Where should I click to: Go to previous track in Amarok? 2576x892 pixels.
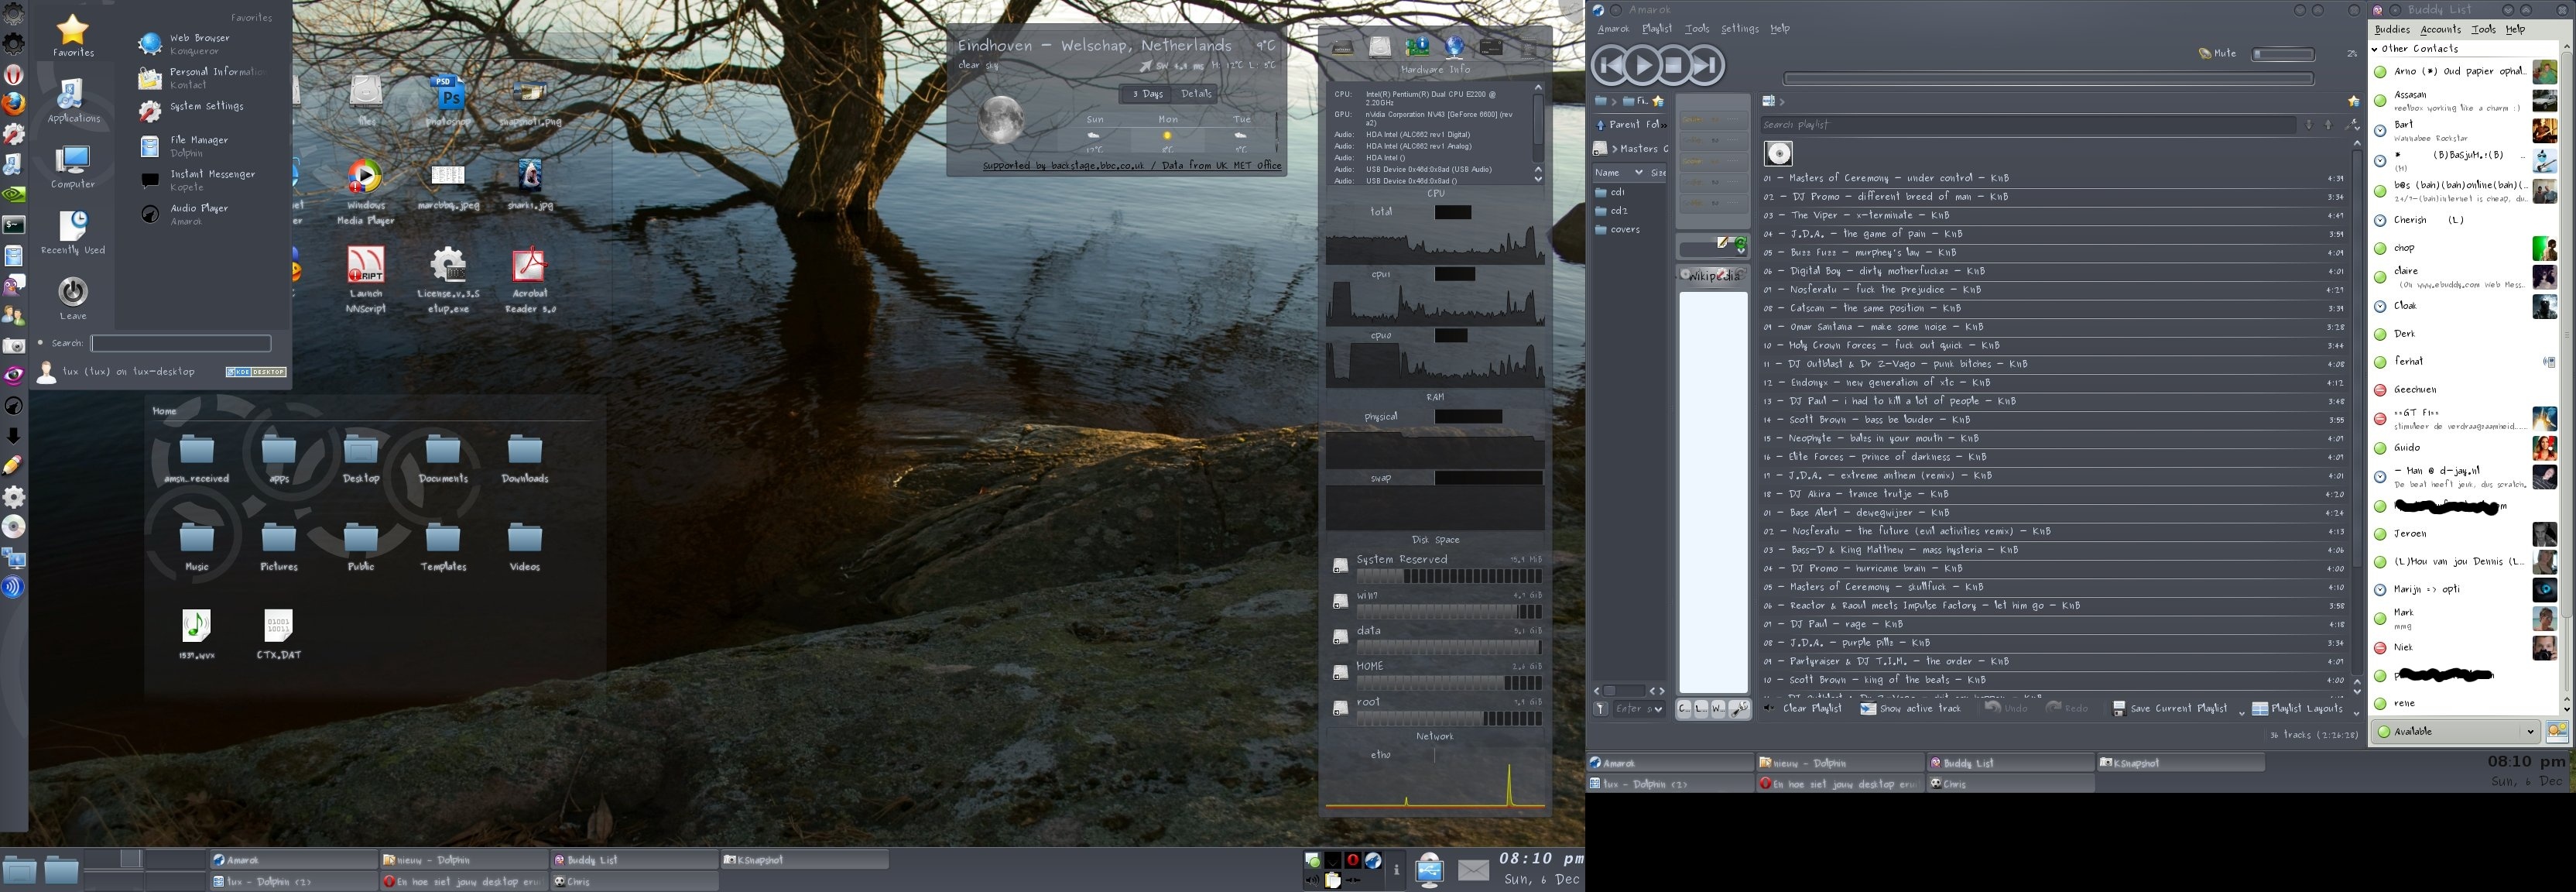[1609, 66]
